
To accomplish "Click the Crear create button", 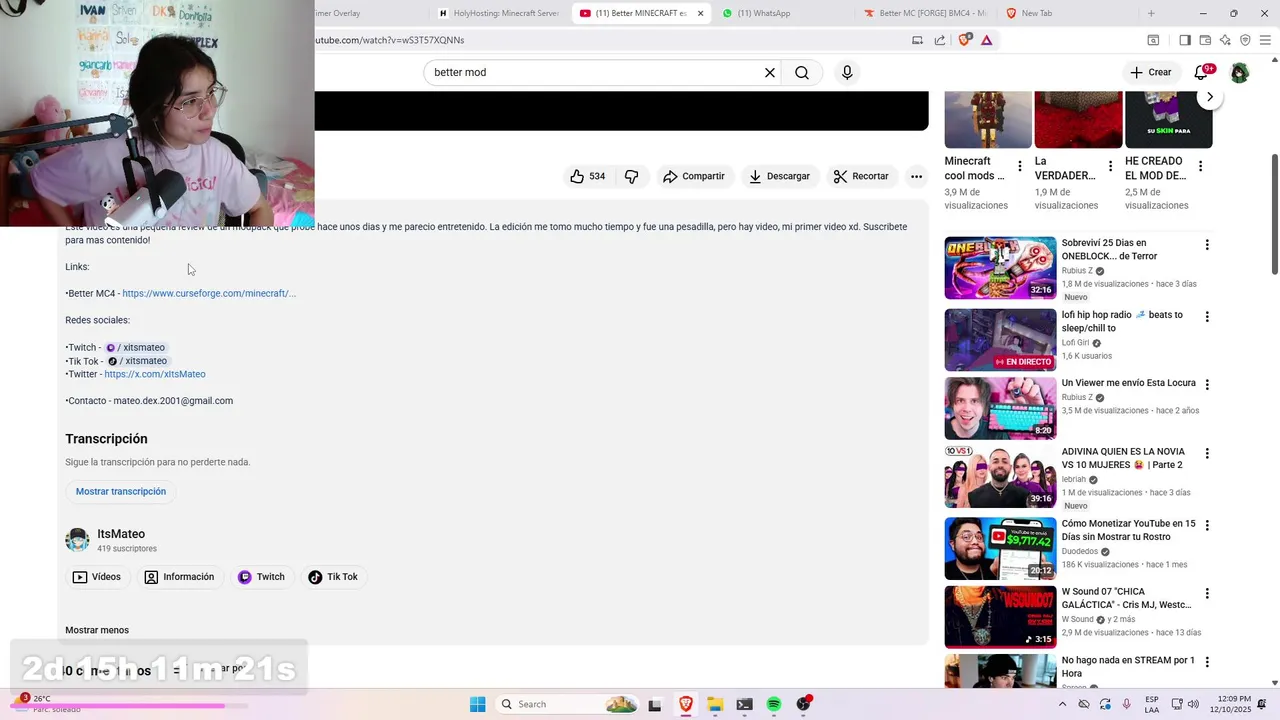I will (1150, 72).
